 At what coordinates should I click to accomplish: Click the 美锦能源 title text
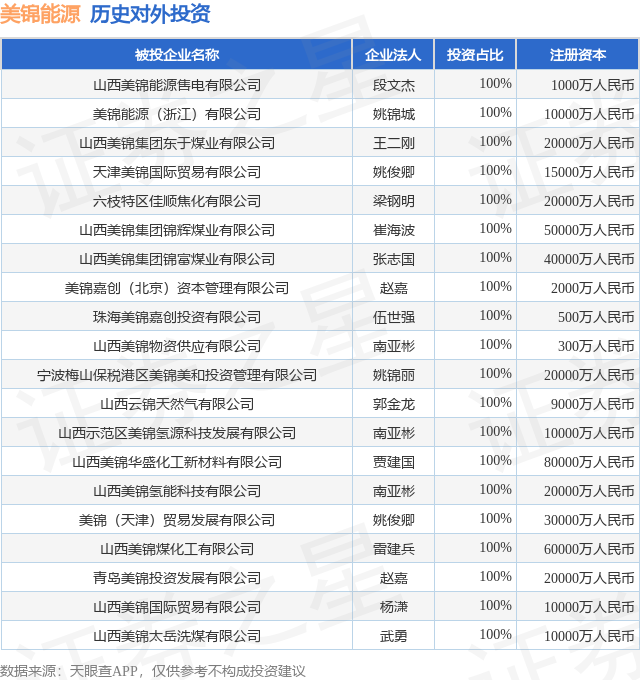[x=40, y=14]
